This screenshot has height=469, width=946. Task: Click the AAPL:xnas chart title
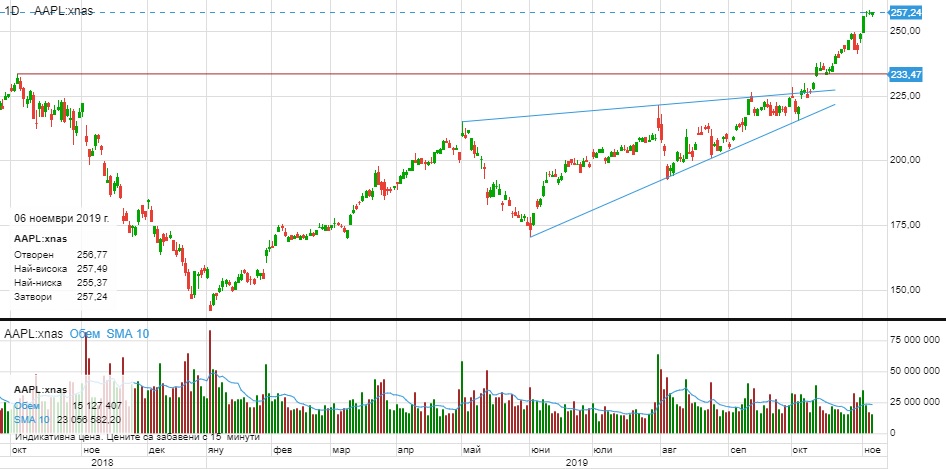pos(63,11)
